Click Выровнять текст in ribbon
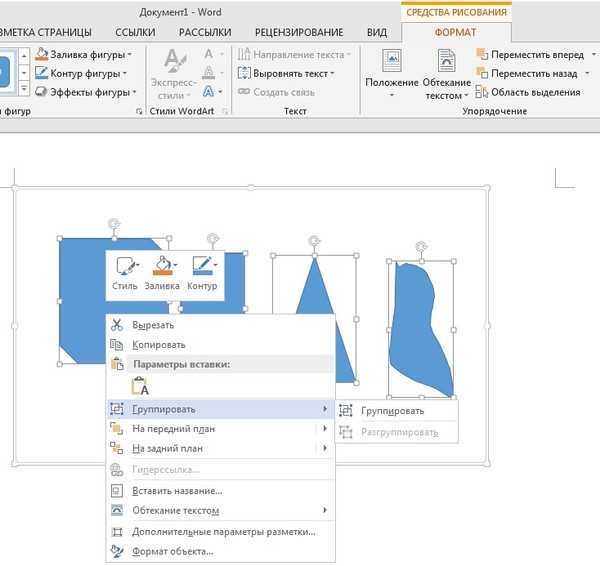The height and width of the screenshot is (566, 600). pyautogui.click(x=286, y=73)
